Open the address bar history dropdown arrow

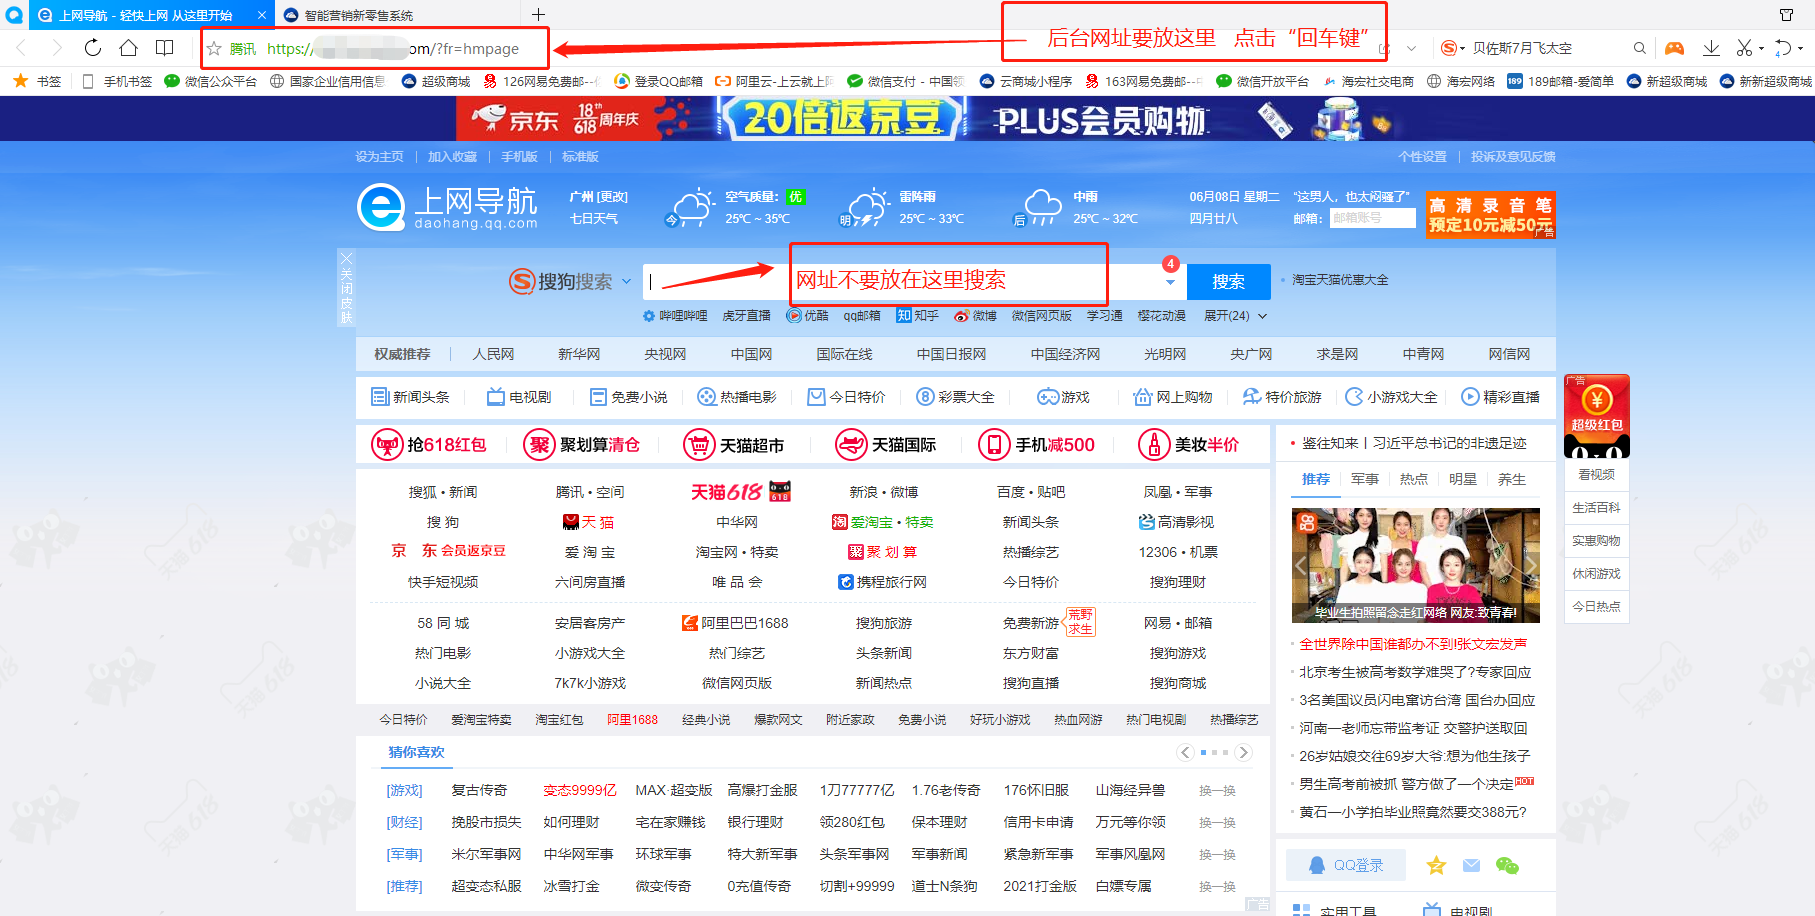(1411, 48)
